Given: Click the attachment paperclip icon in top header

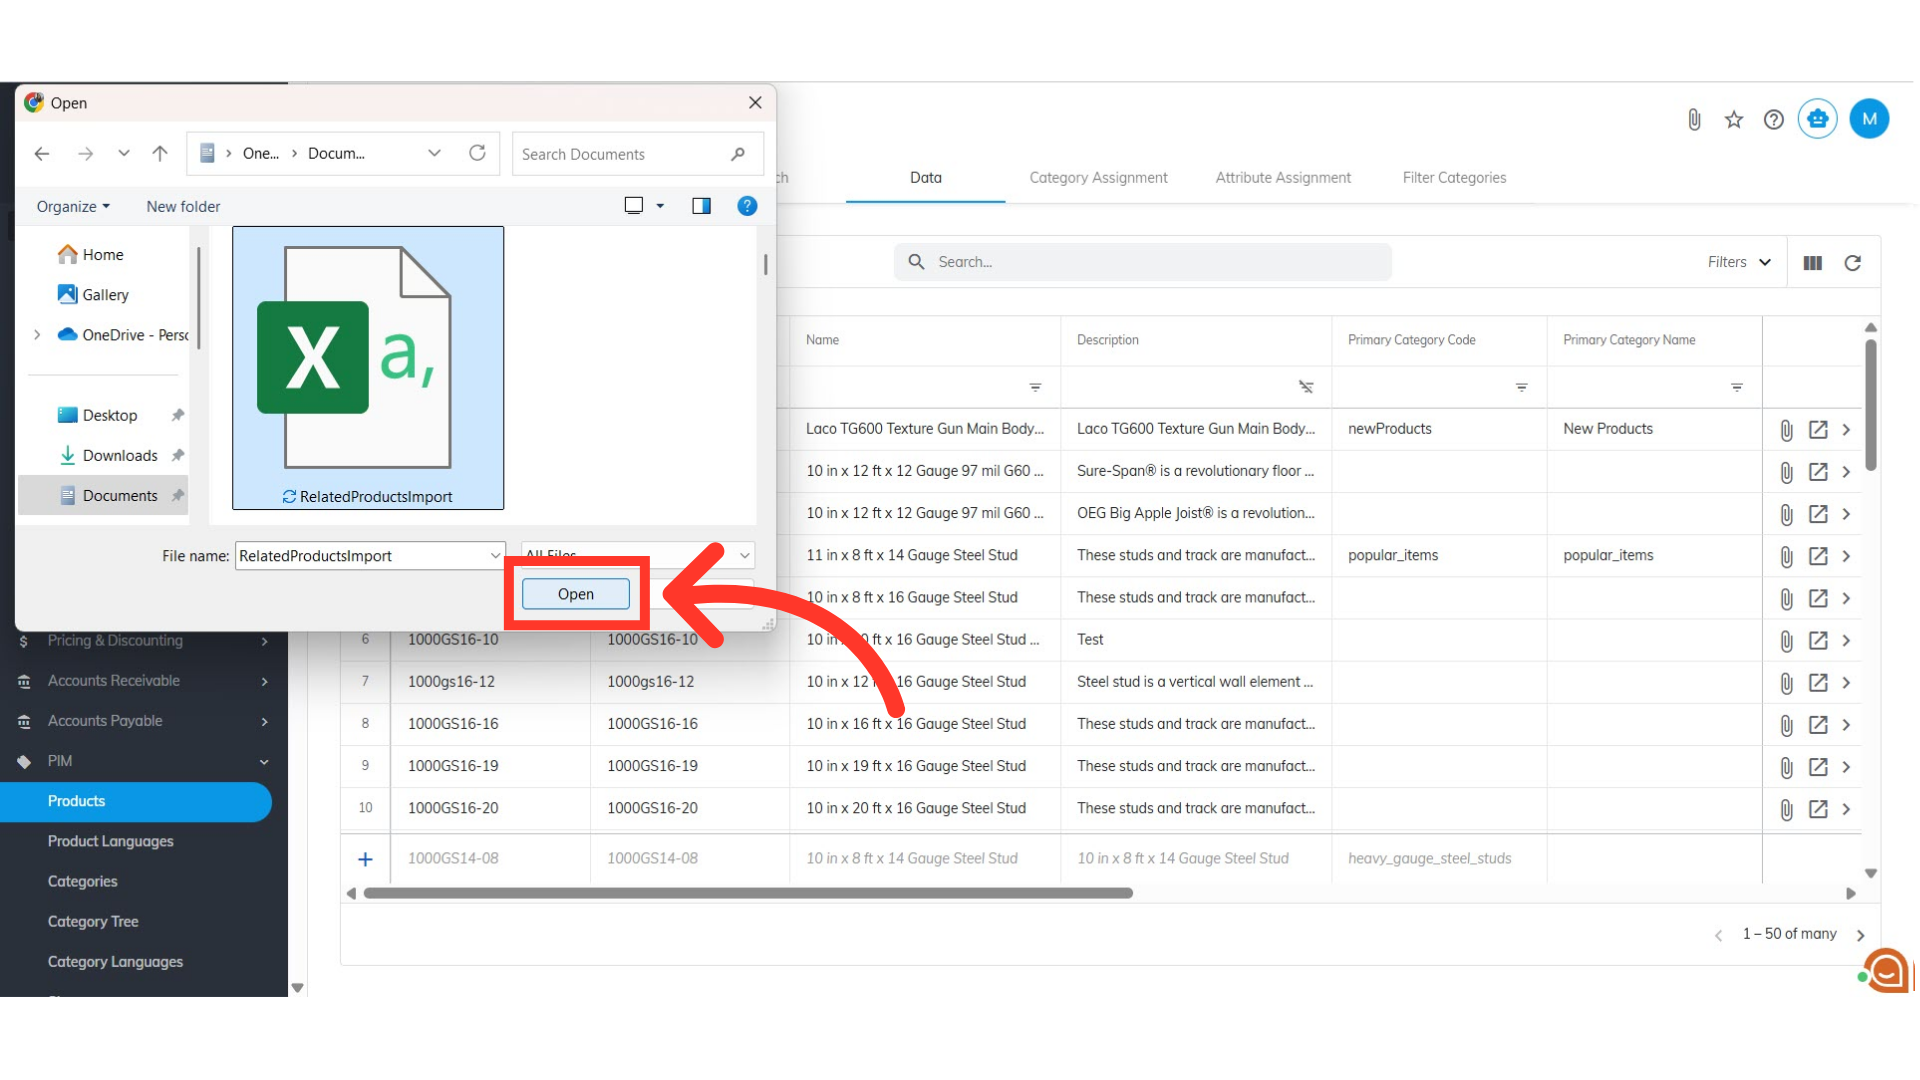Looking at the screenshot, I should point(1694,120).
